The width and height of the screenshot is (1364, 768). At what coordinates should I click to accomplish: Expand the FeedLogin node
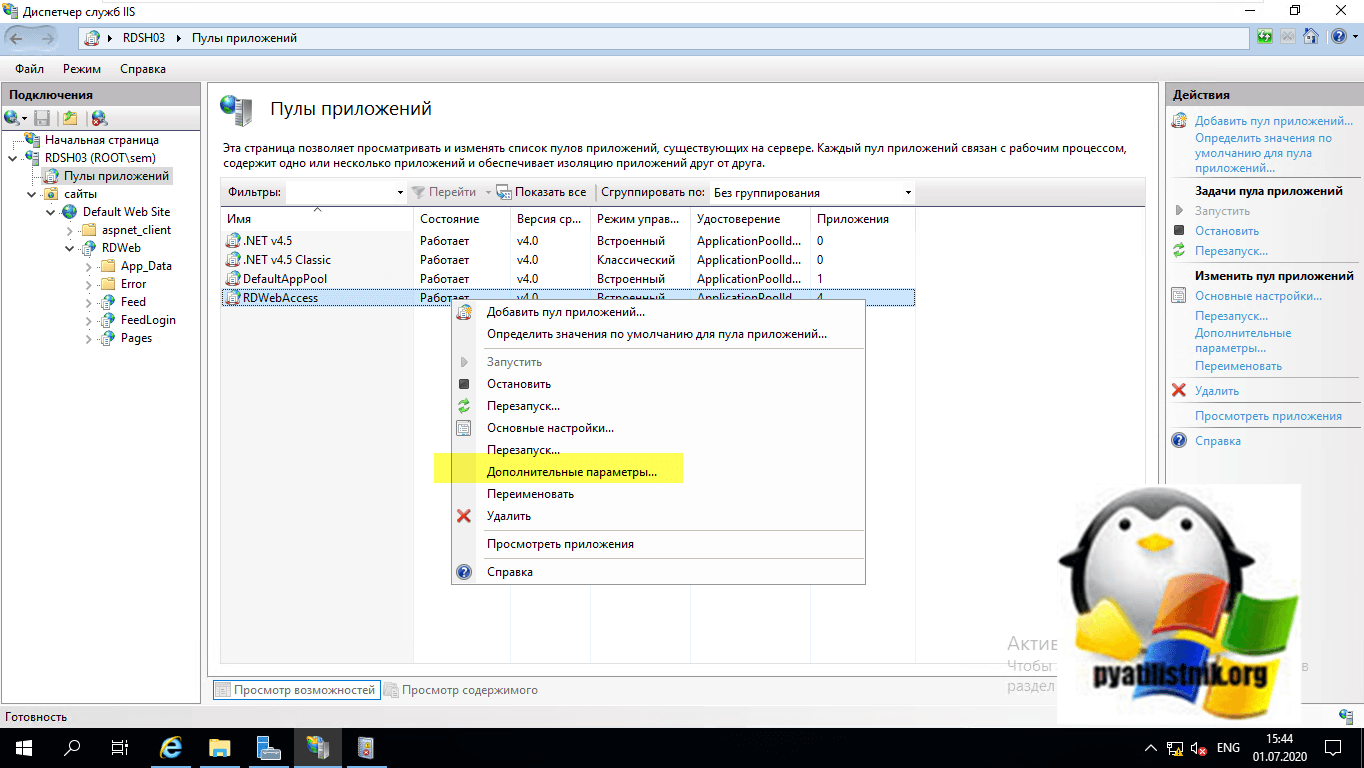click(x=89, y=320)
